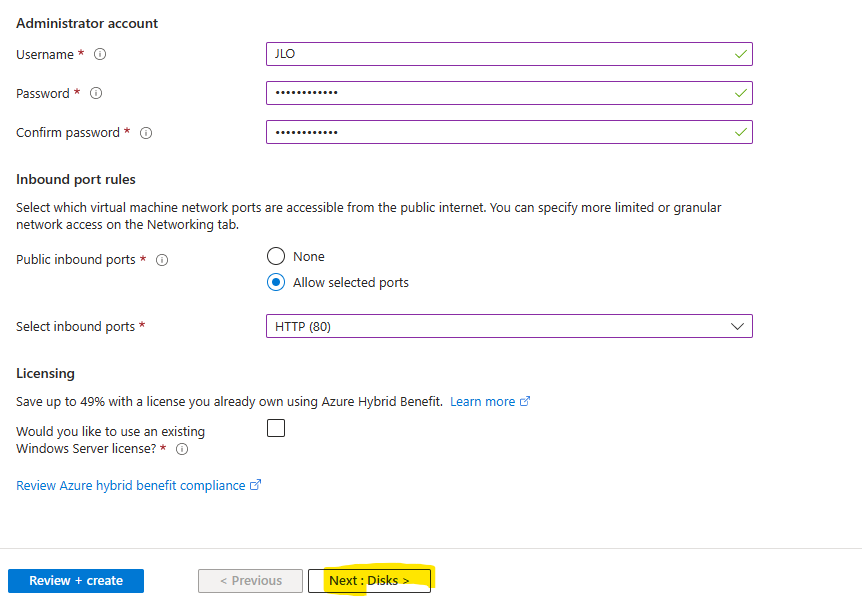Check the existing Windows Server license box
The width and height of the screenshot is (862, 603).
(275, 428)
